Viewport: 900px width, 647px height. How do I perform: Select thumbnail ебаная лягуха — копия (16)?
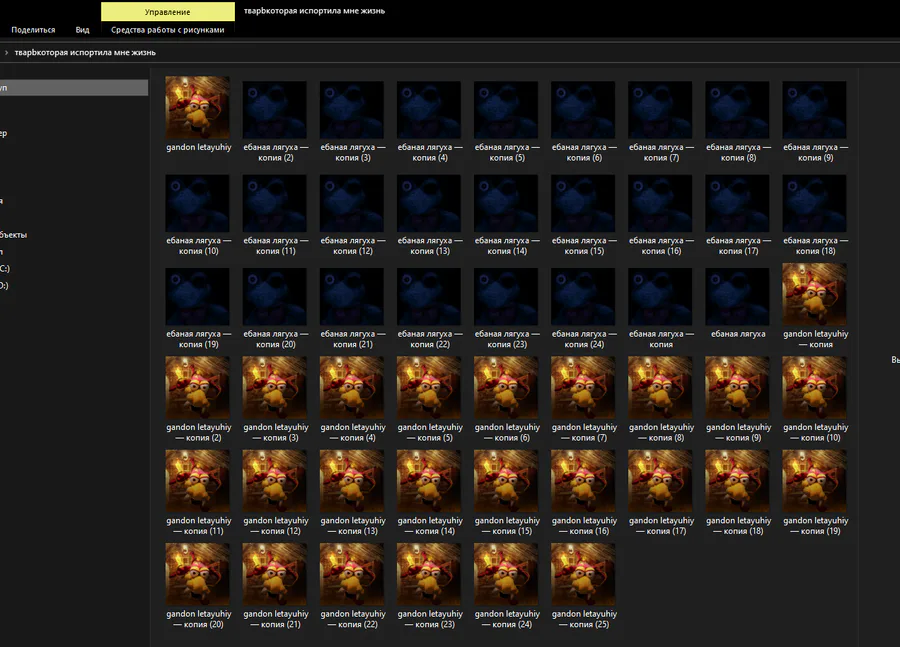[660, 203]
